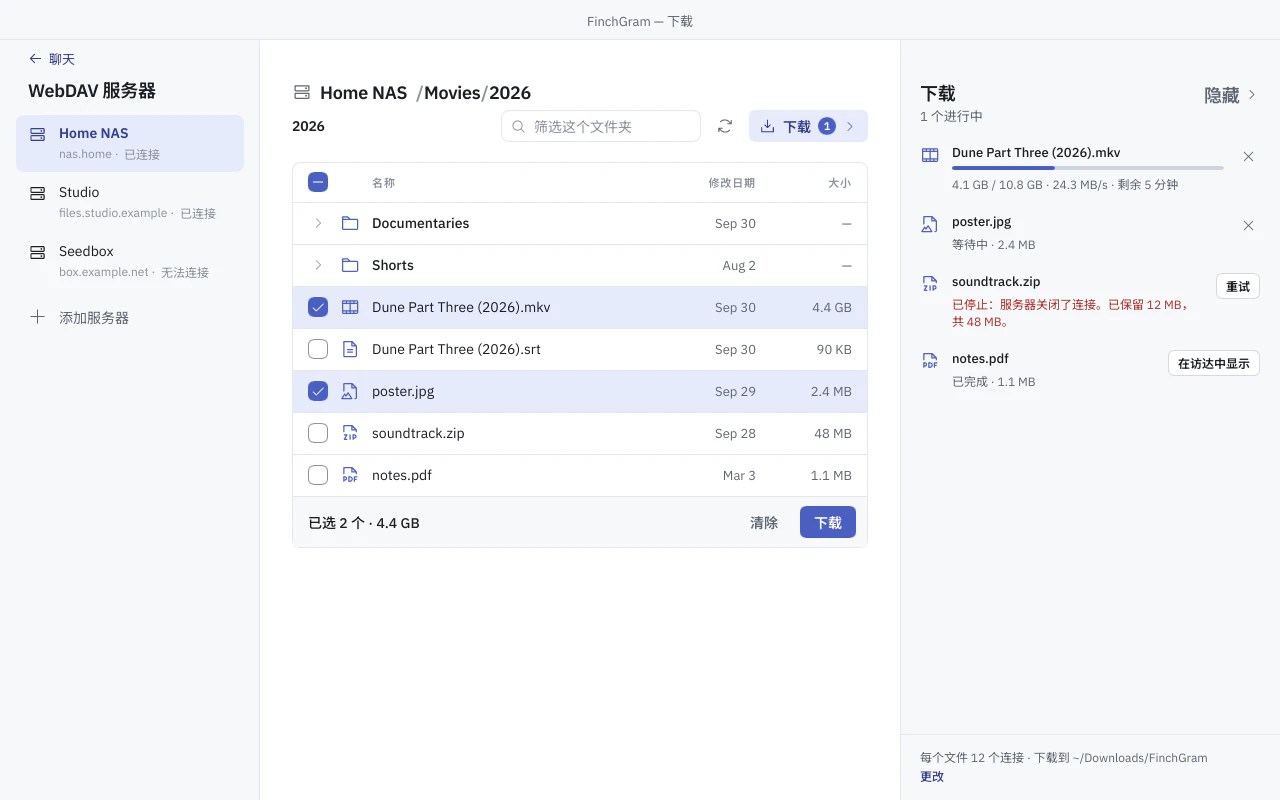The image size is (1280, 800).
Task: Expand the Shorts folder
Action: pos(318,265)
